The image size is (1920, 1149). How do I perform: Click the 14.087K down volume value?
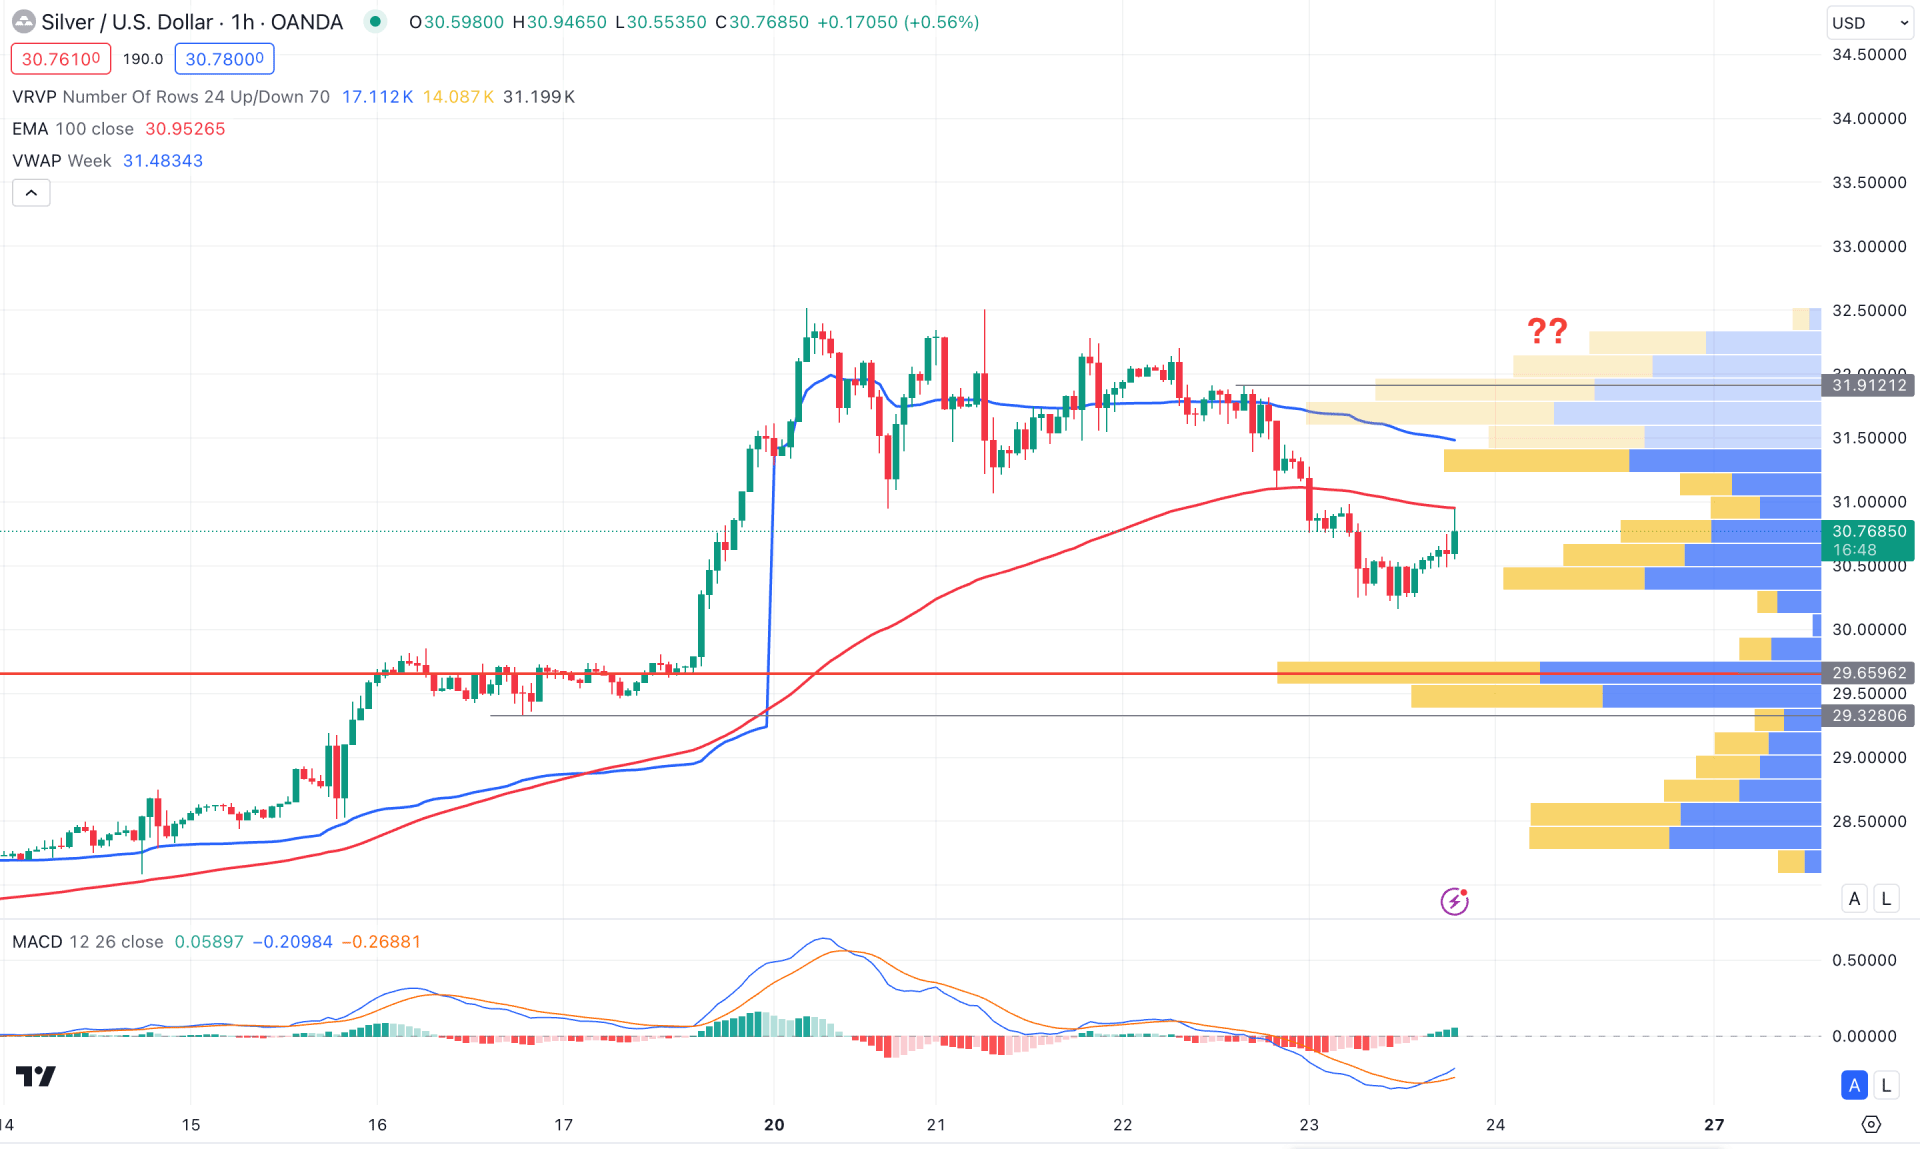(458, 97)
